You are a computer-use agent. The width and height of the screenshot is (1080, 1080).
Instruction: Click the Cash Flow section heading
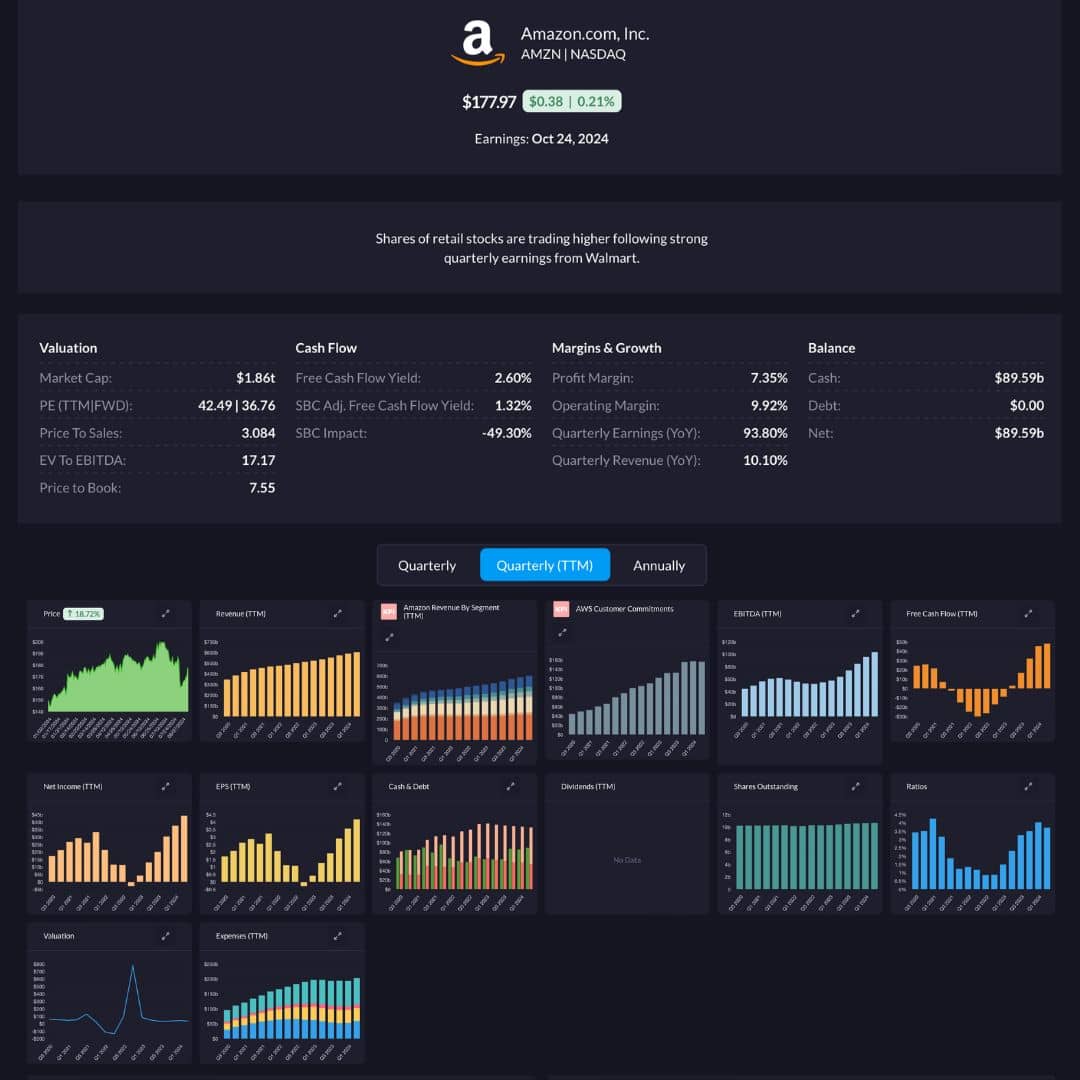(326, 348)
